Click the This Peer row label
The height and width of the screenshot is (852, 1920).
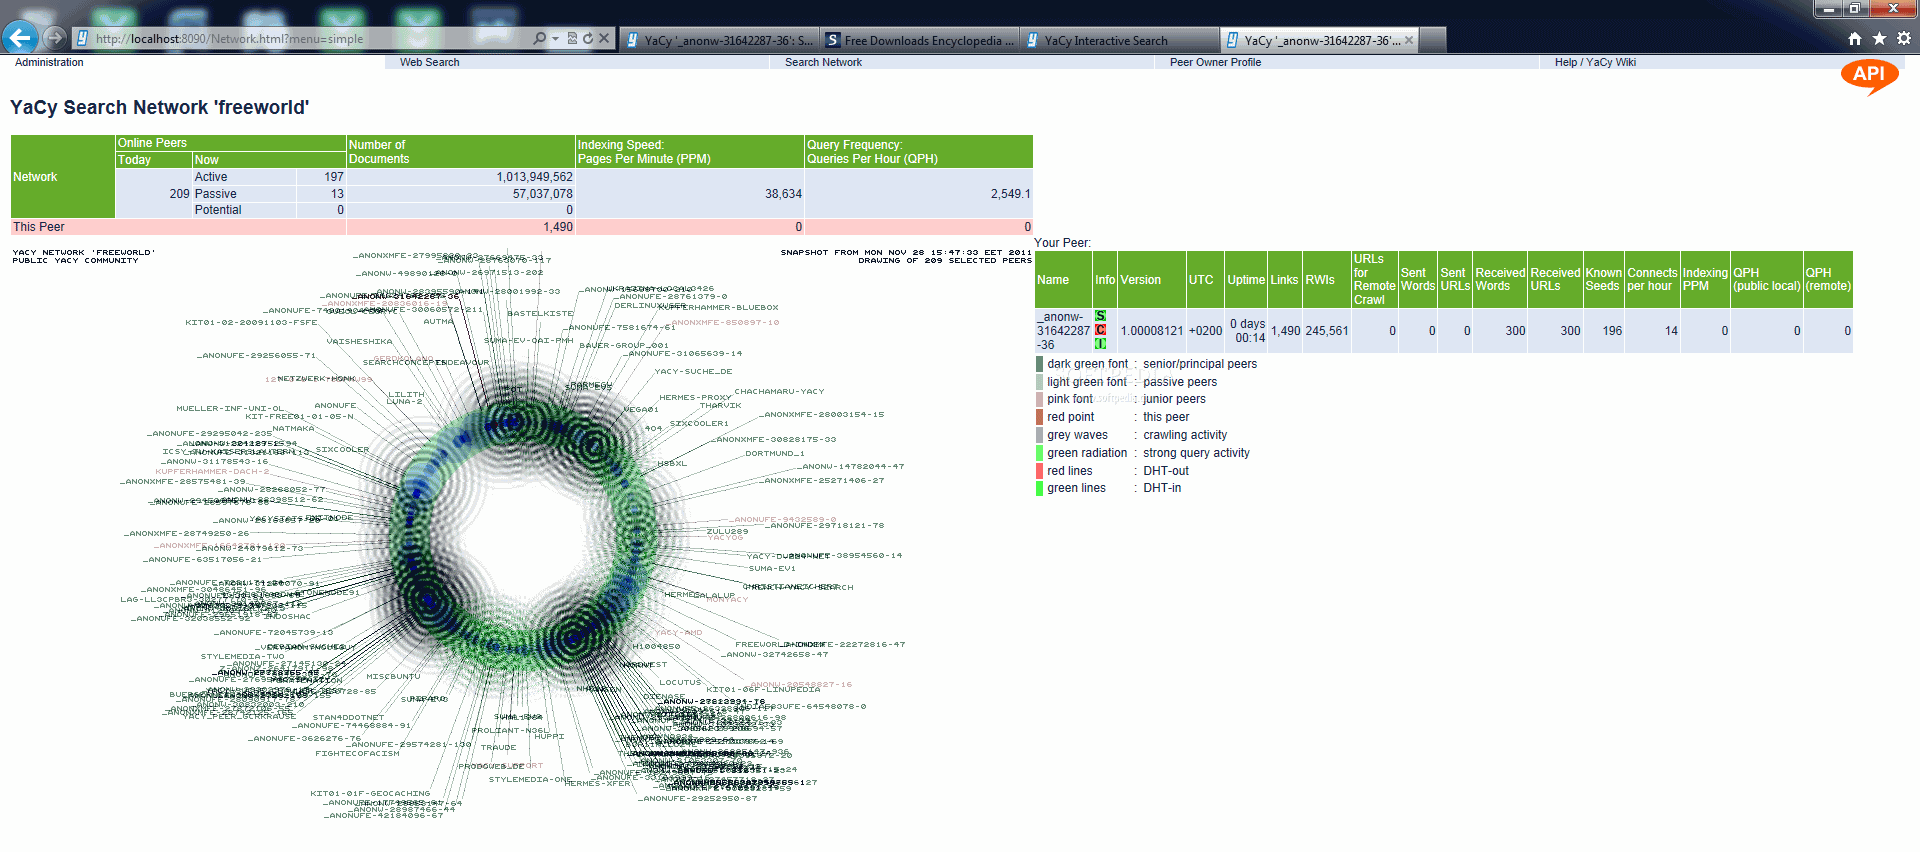(x=39, y=227)
